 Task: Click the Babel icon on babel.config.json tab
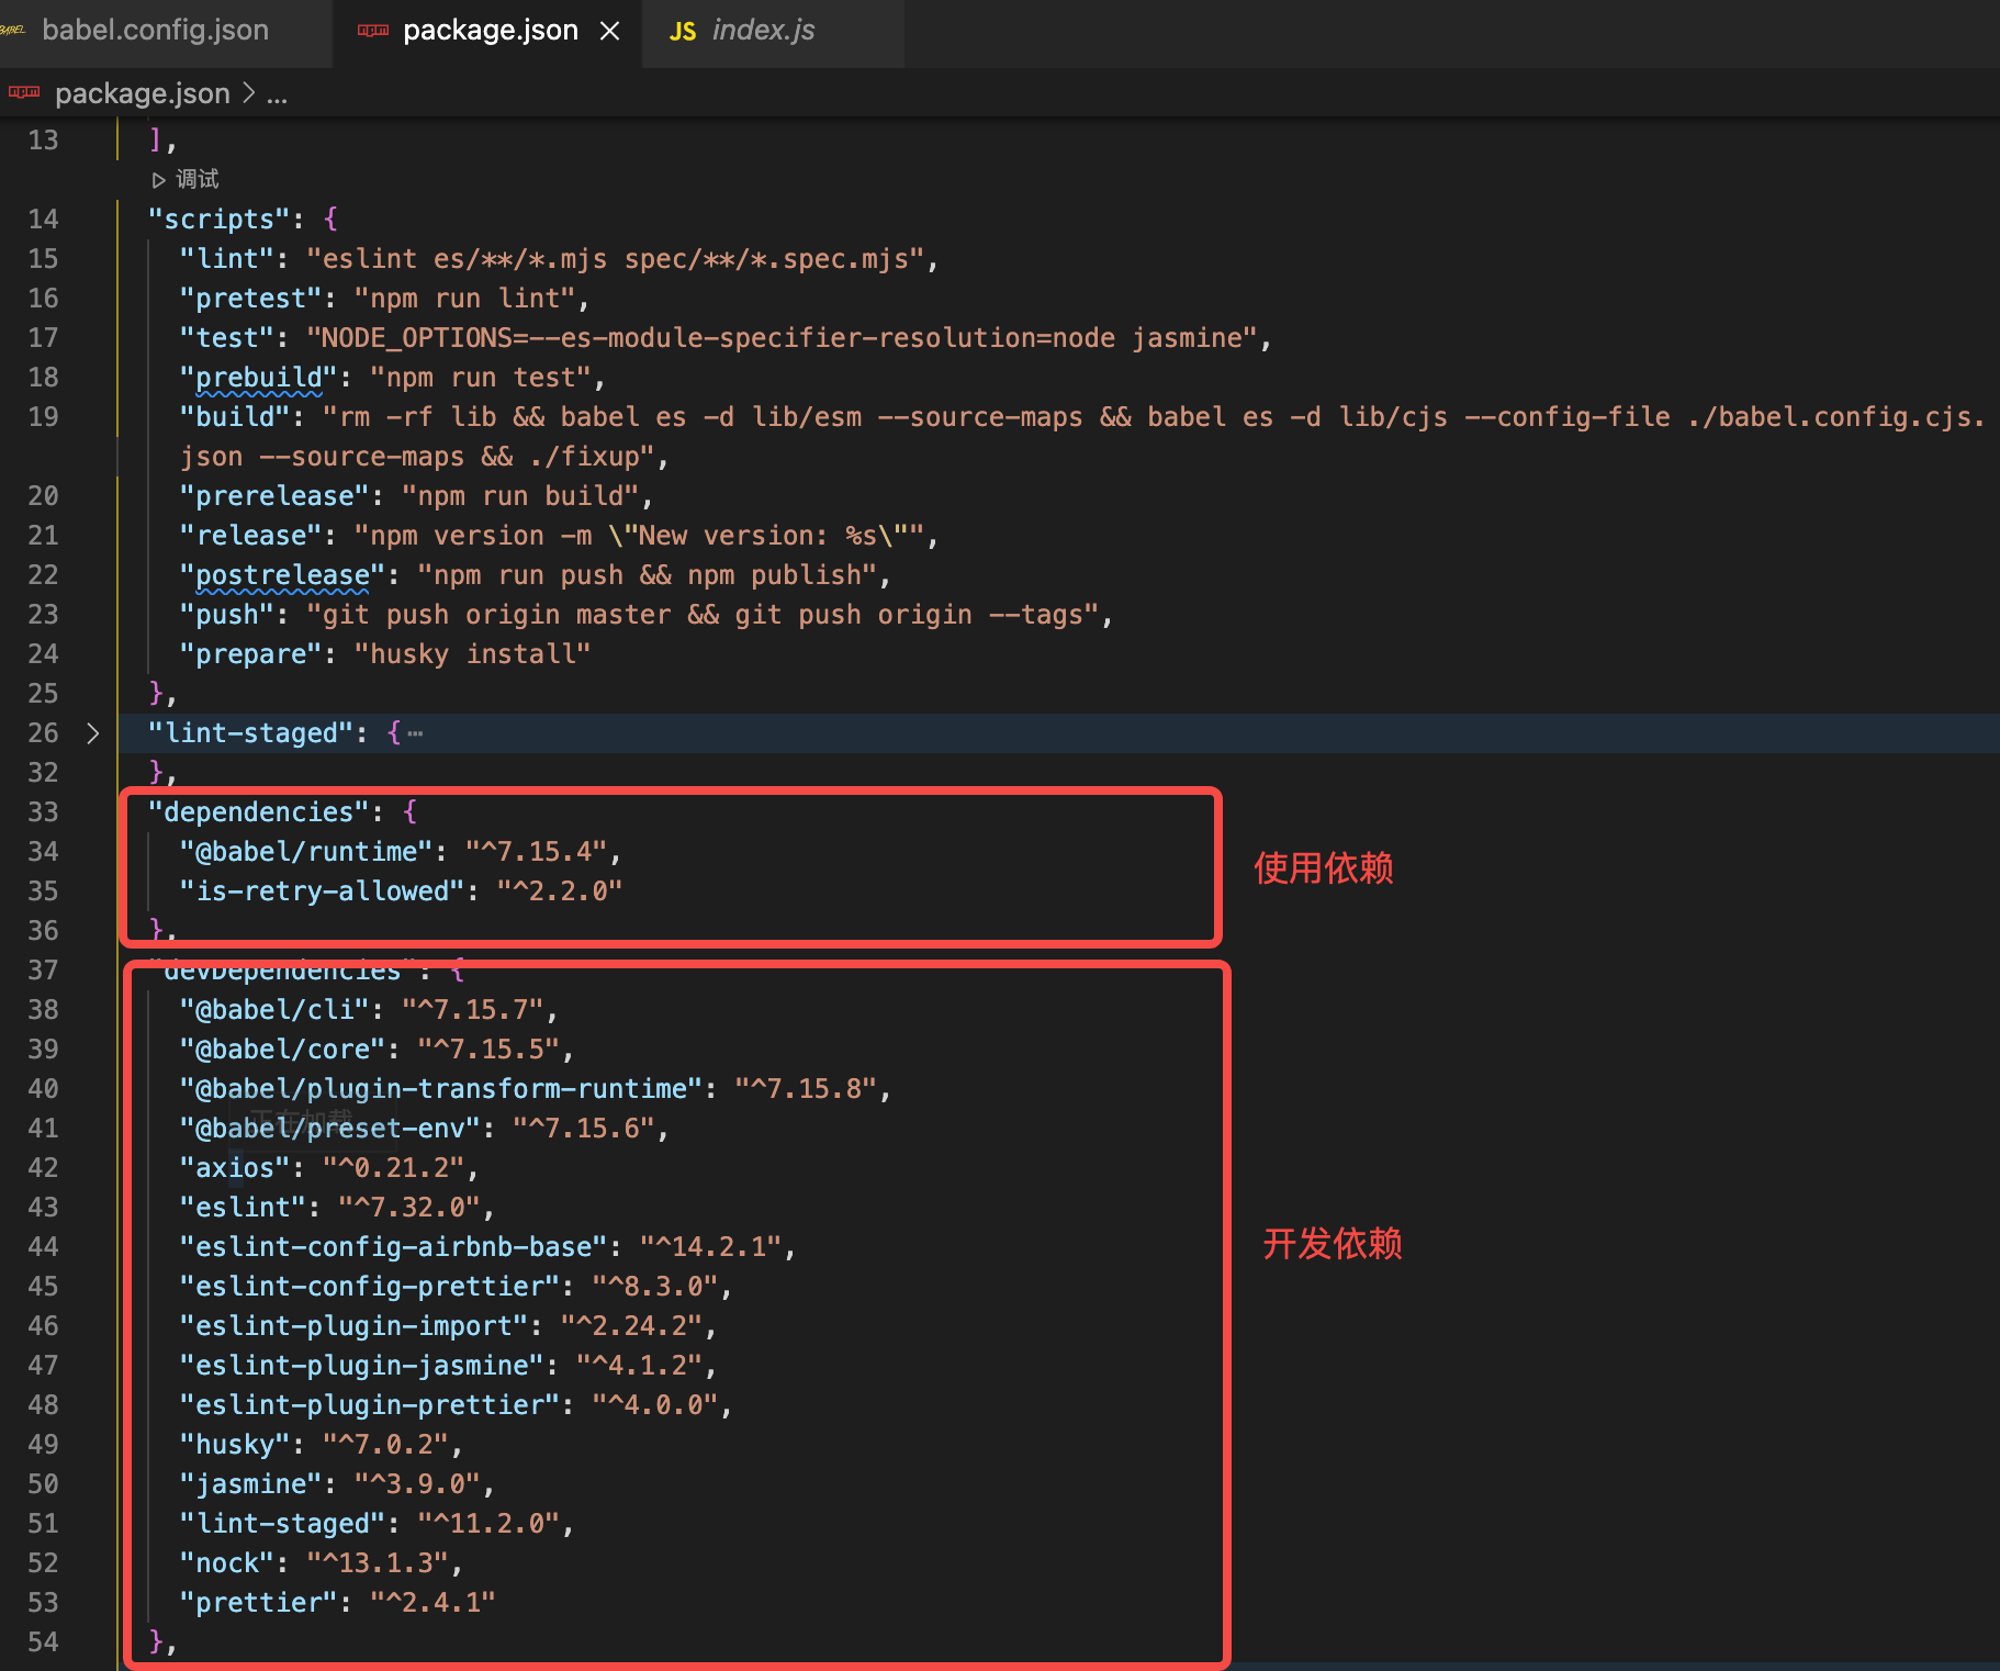pyautogui.click(x=12, y=30)
